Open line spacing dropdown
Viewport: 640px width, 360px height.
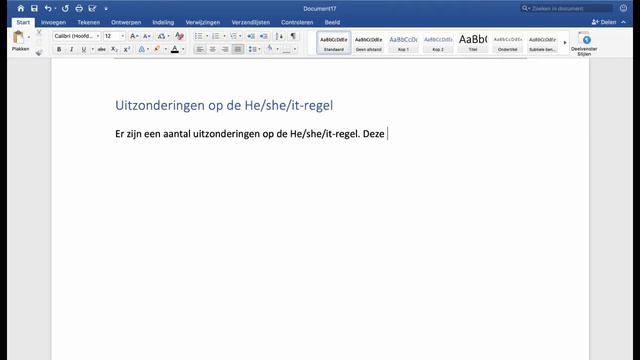[254, 49]
